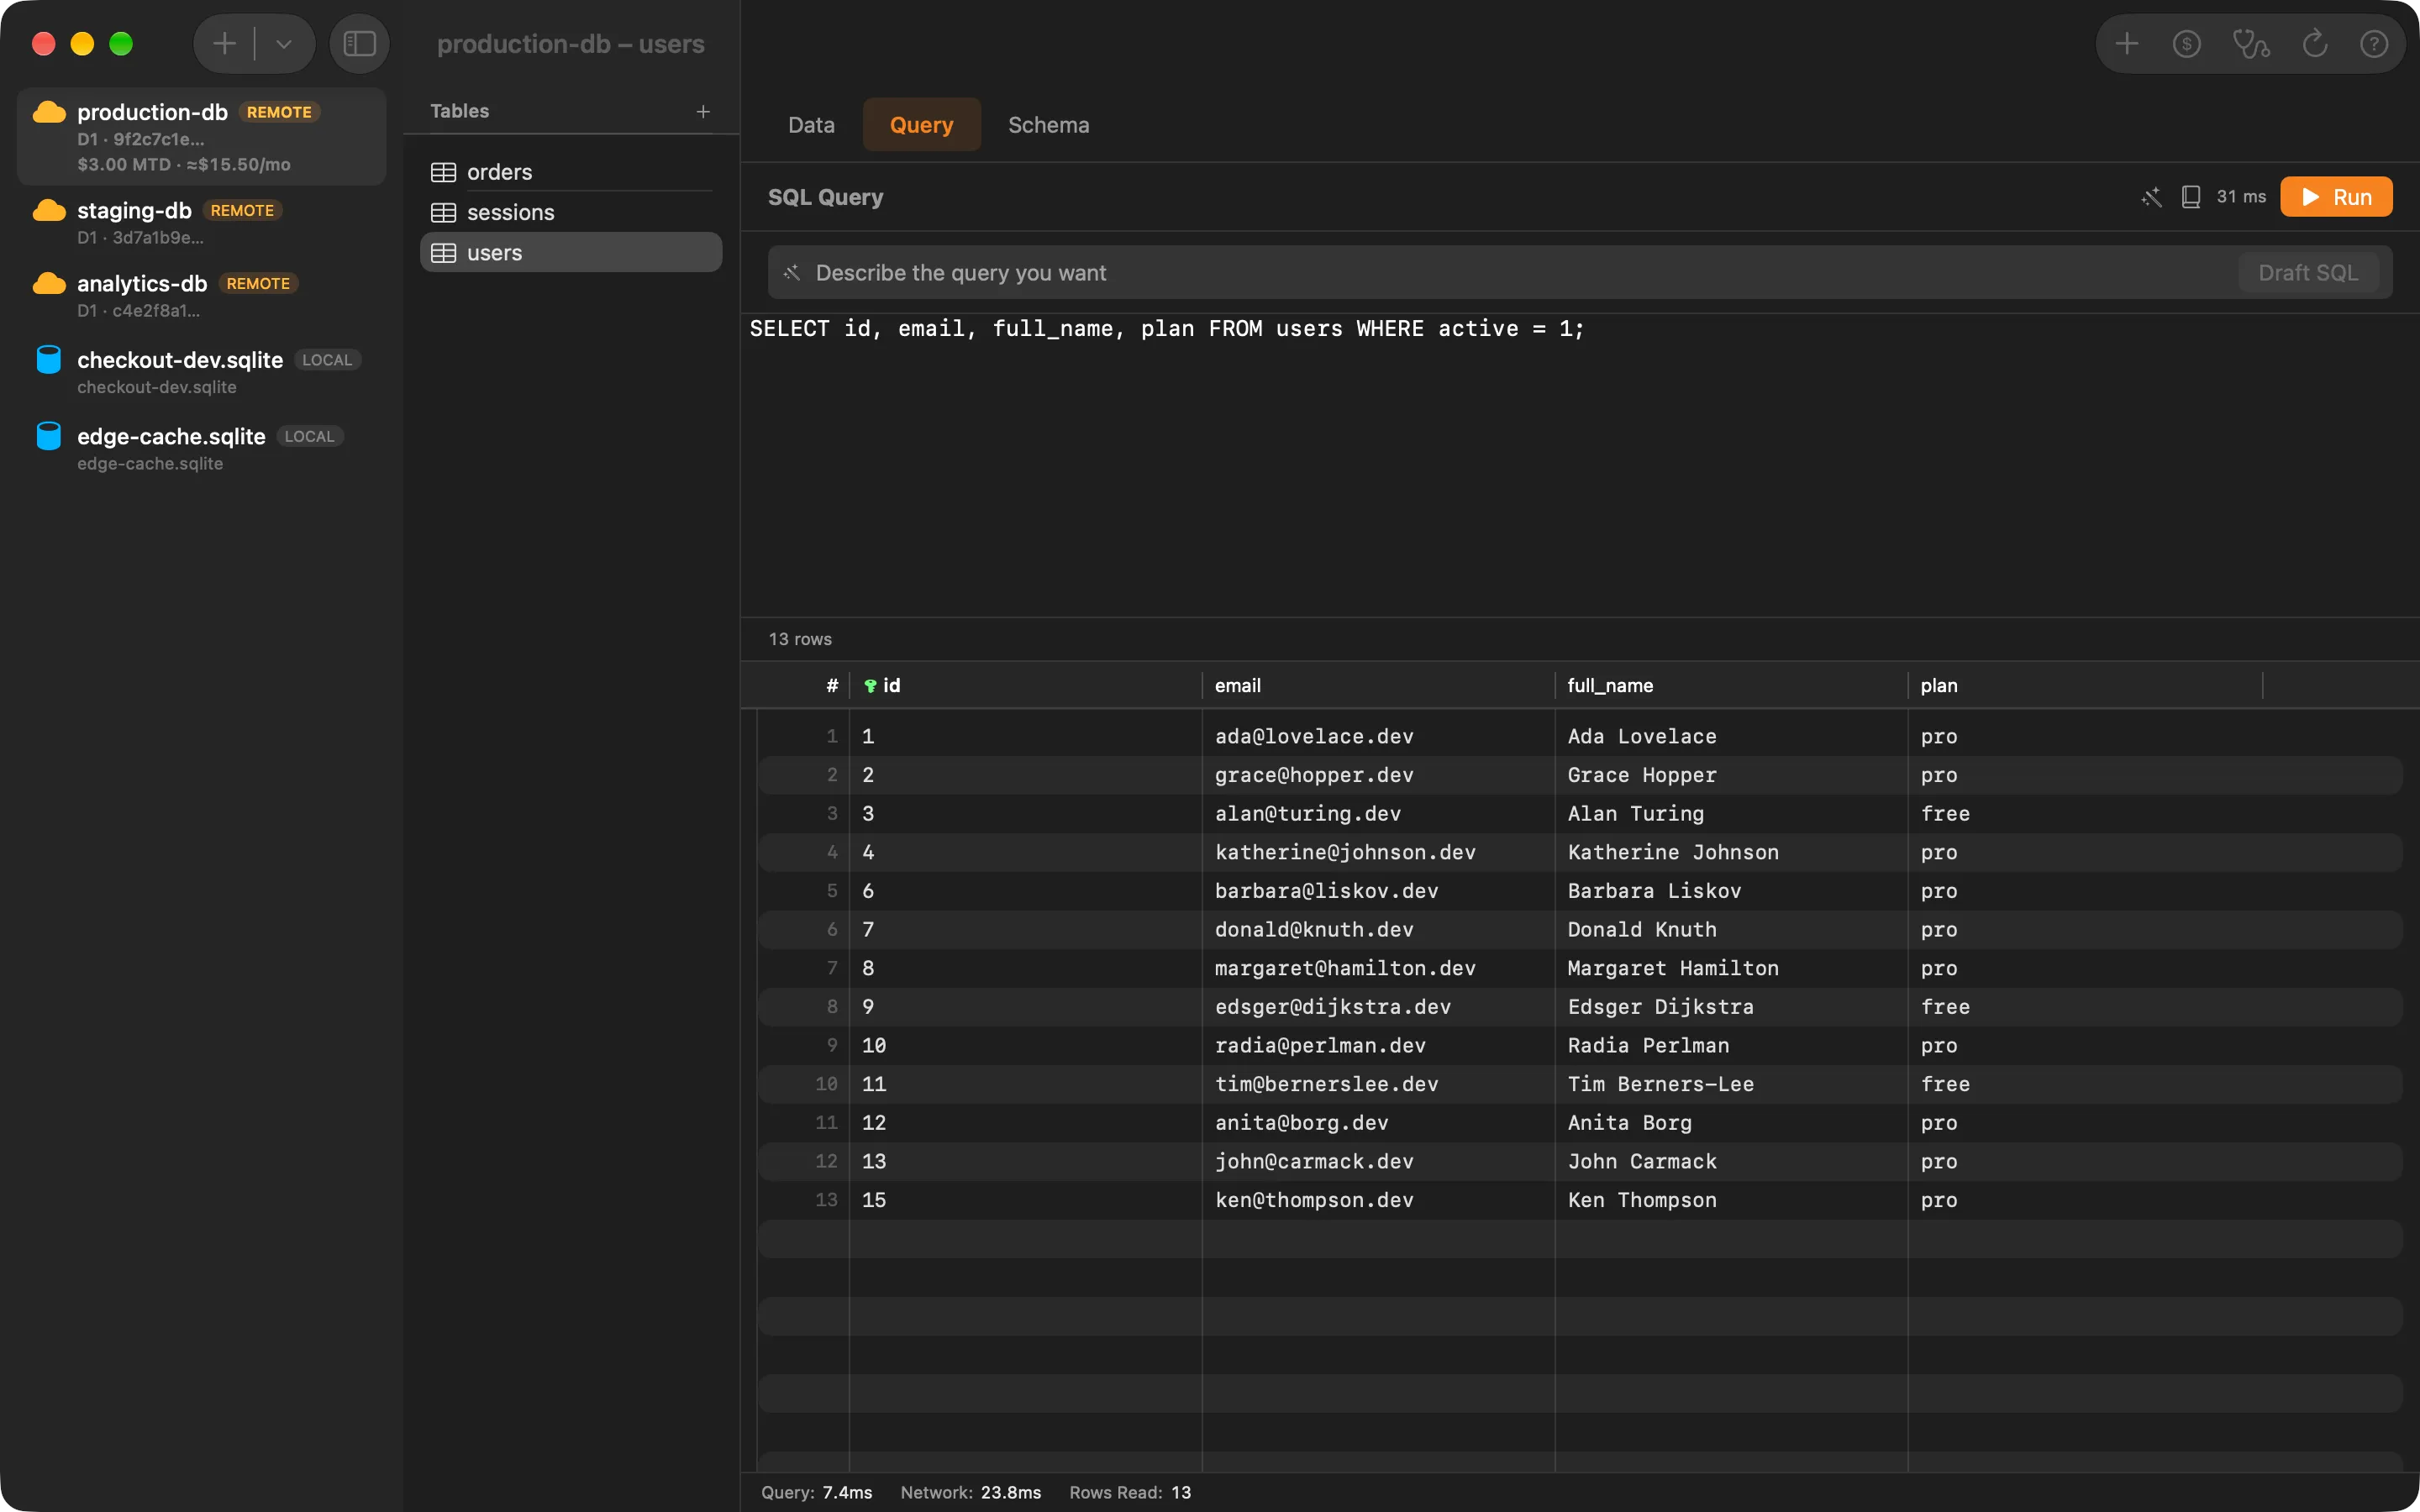Screen dimensions: 2420x1512
Task: Click the staging-db cloud icon
Action: click(49, 210)
